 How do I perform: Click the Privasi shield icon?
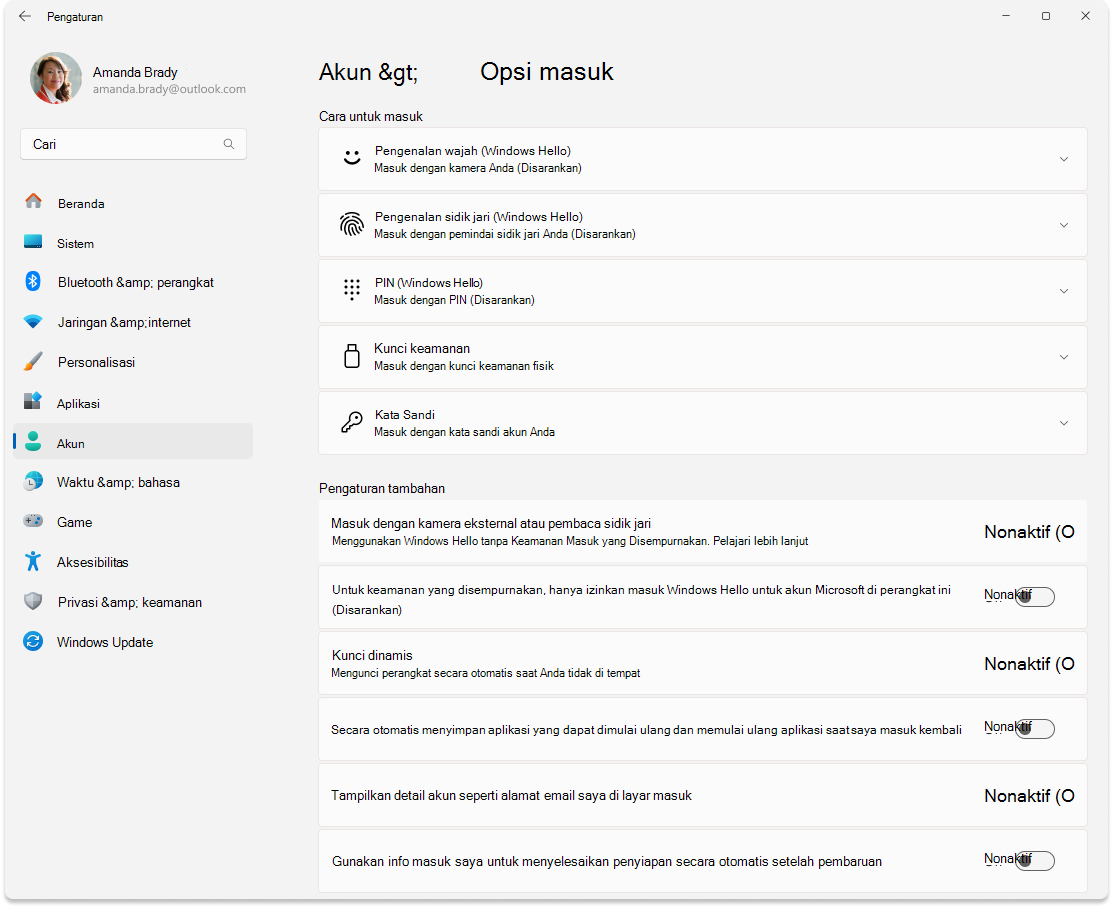pos(33,601)
